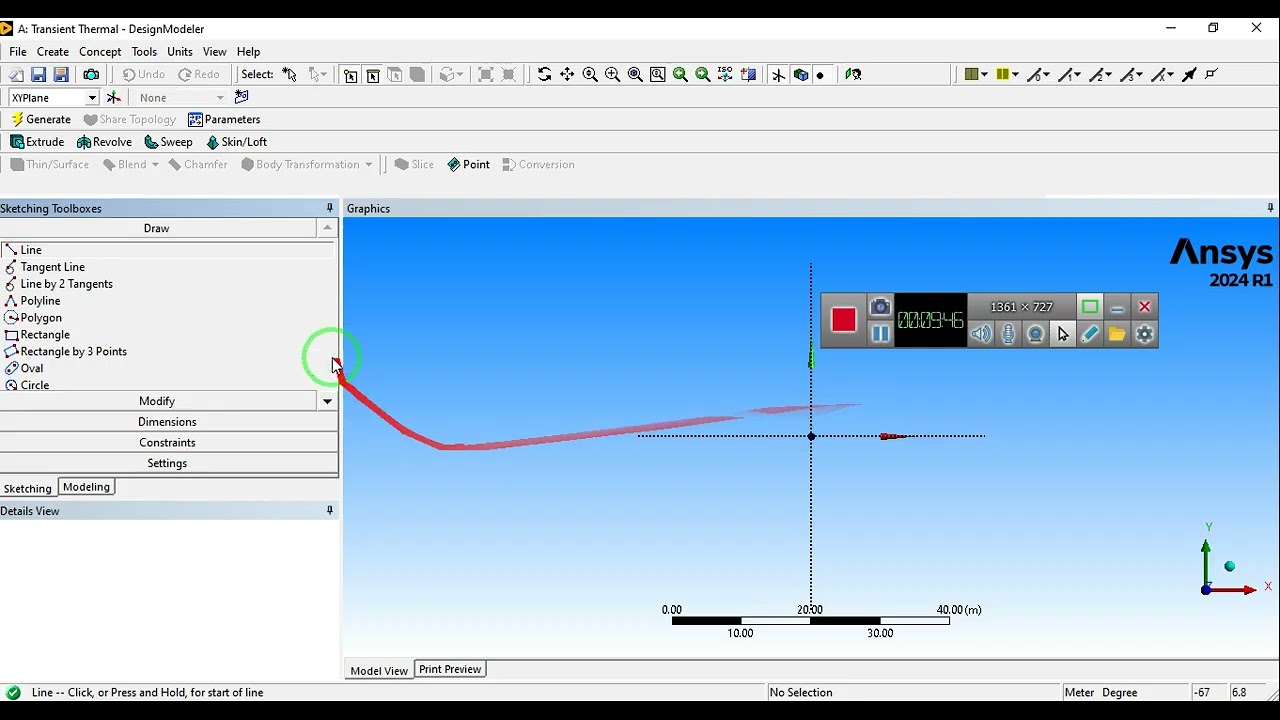Toggle display points dot icon
This screenshot has height=720, width=1280.
coord(820,75)
